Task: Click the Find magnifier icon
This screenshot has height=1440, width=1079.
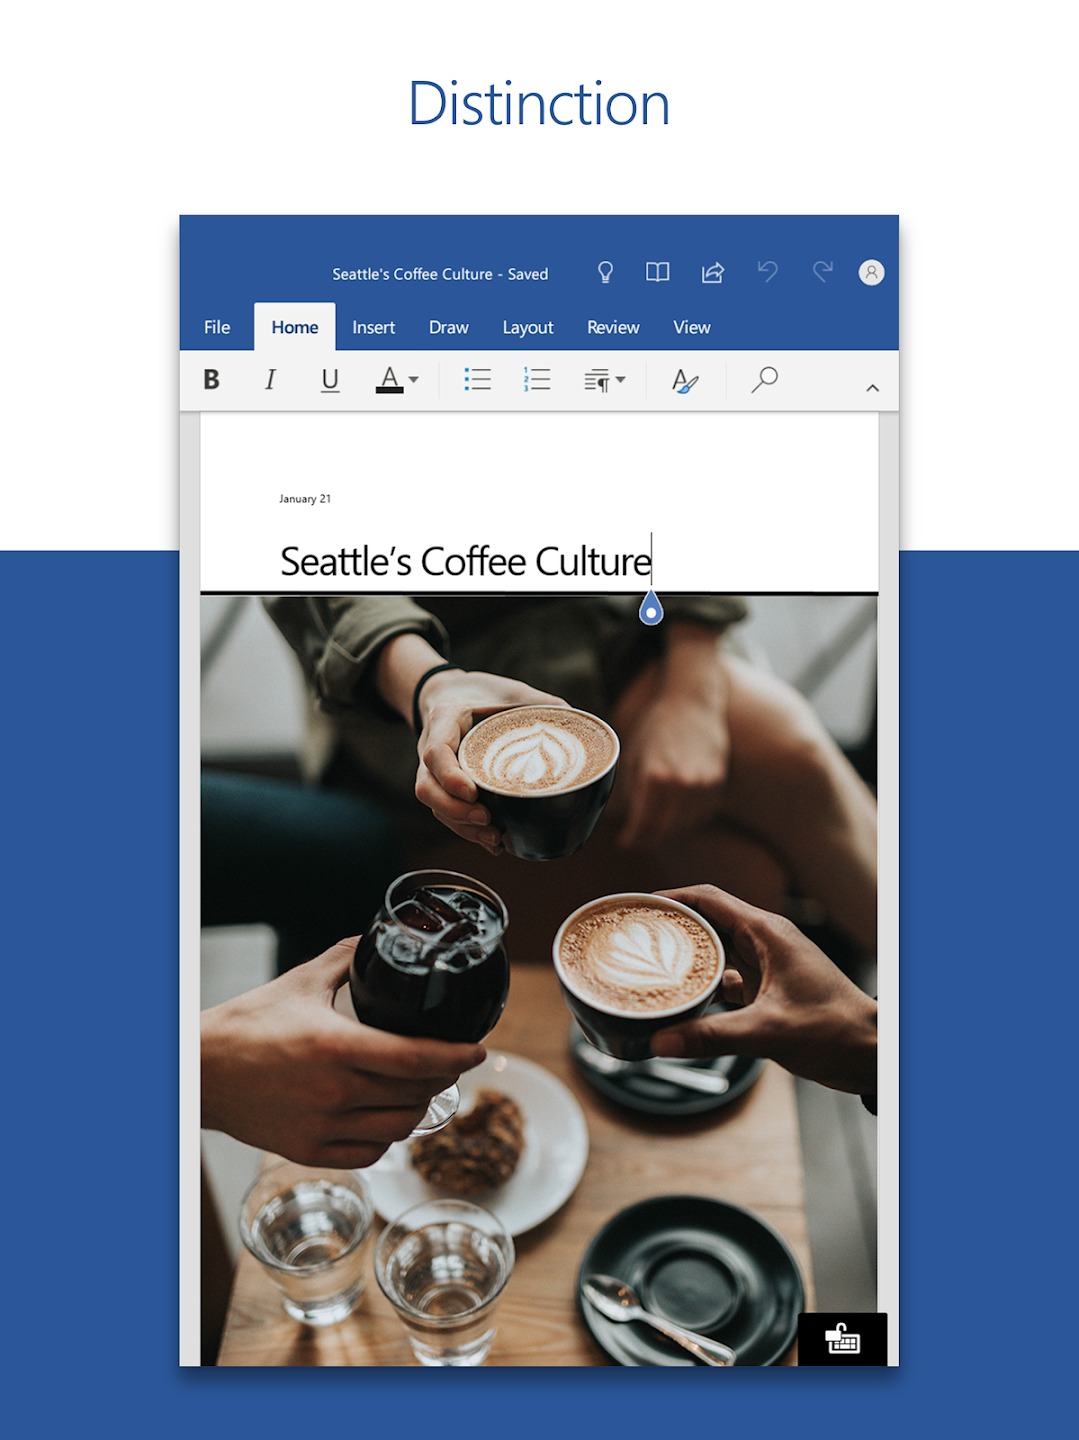Action: coord(765,379)
